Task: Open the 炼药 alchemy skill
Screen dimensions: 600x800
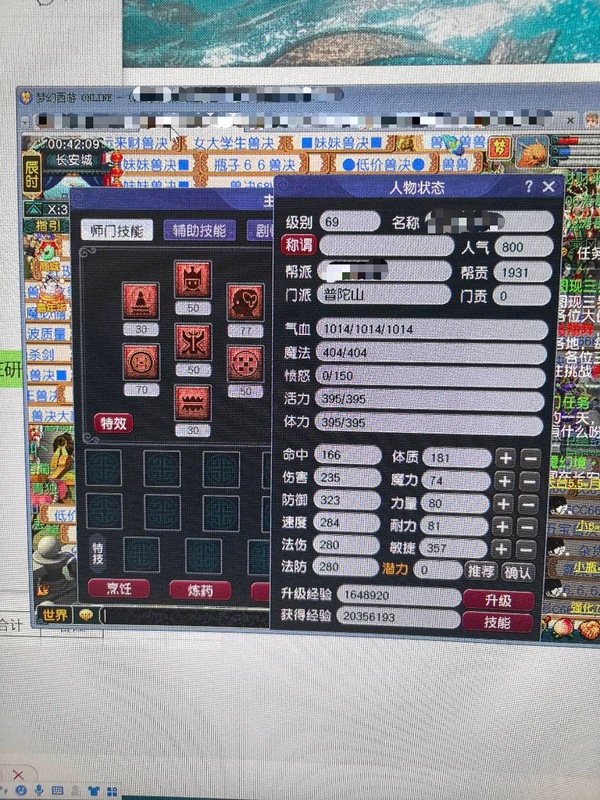Action: click(200, 590)
